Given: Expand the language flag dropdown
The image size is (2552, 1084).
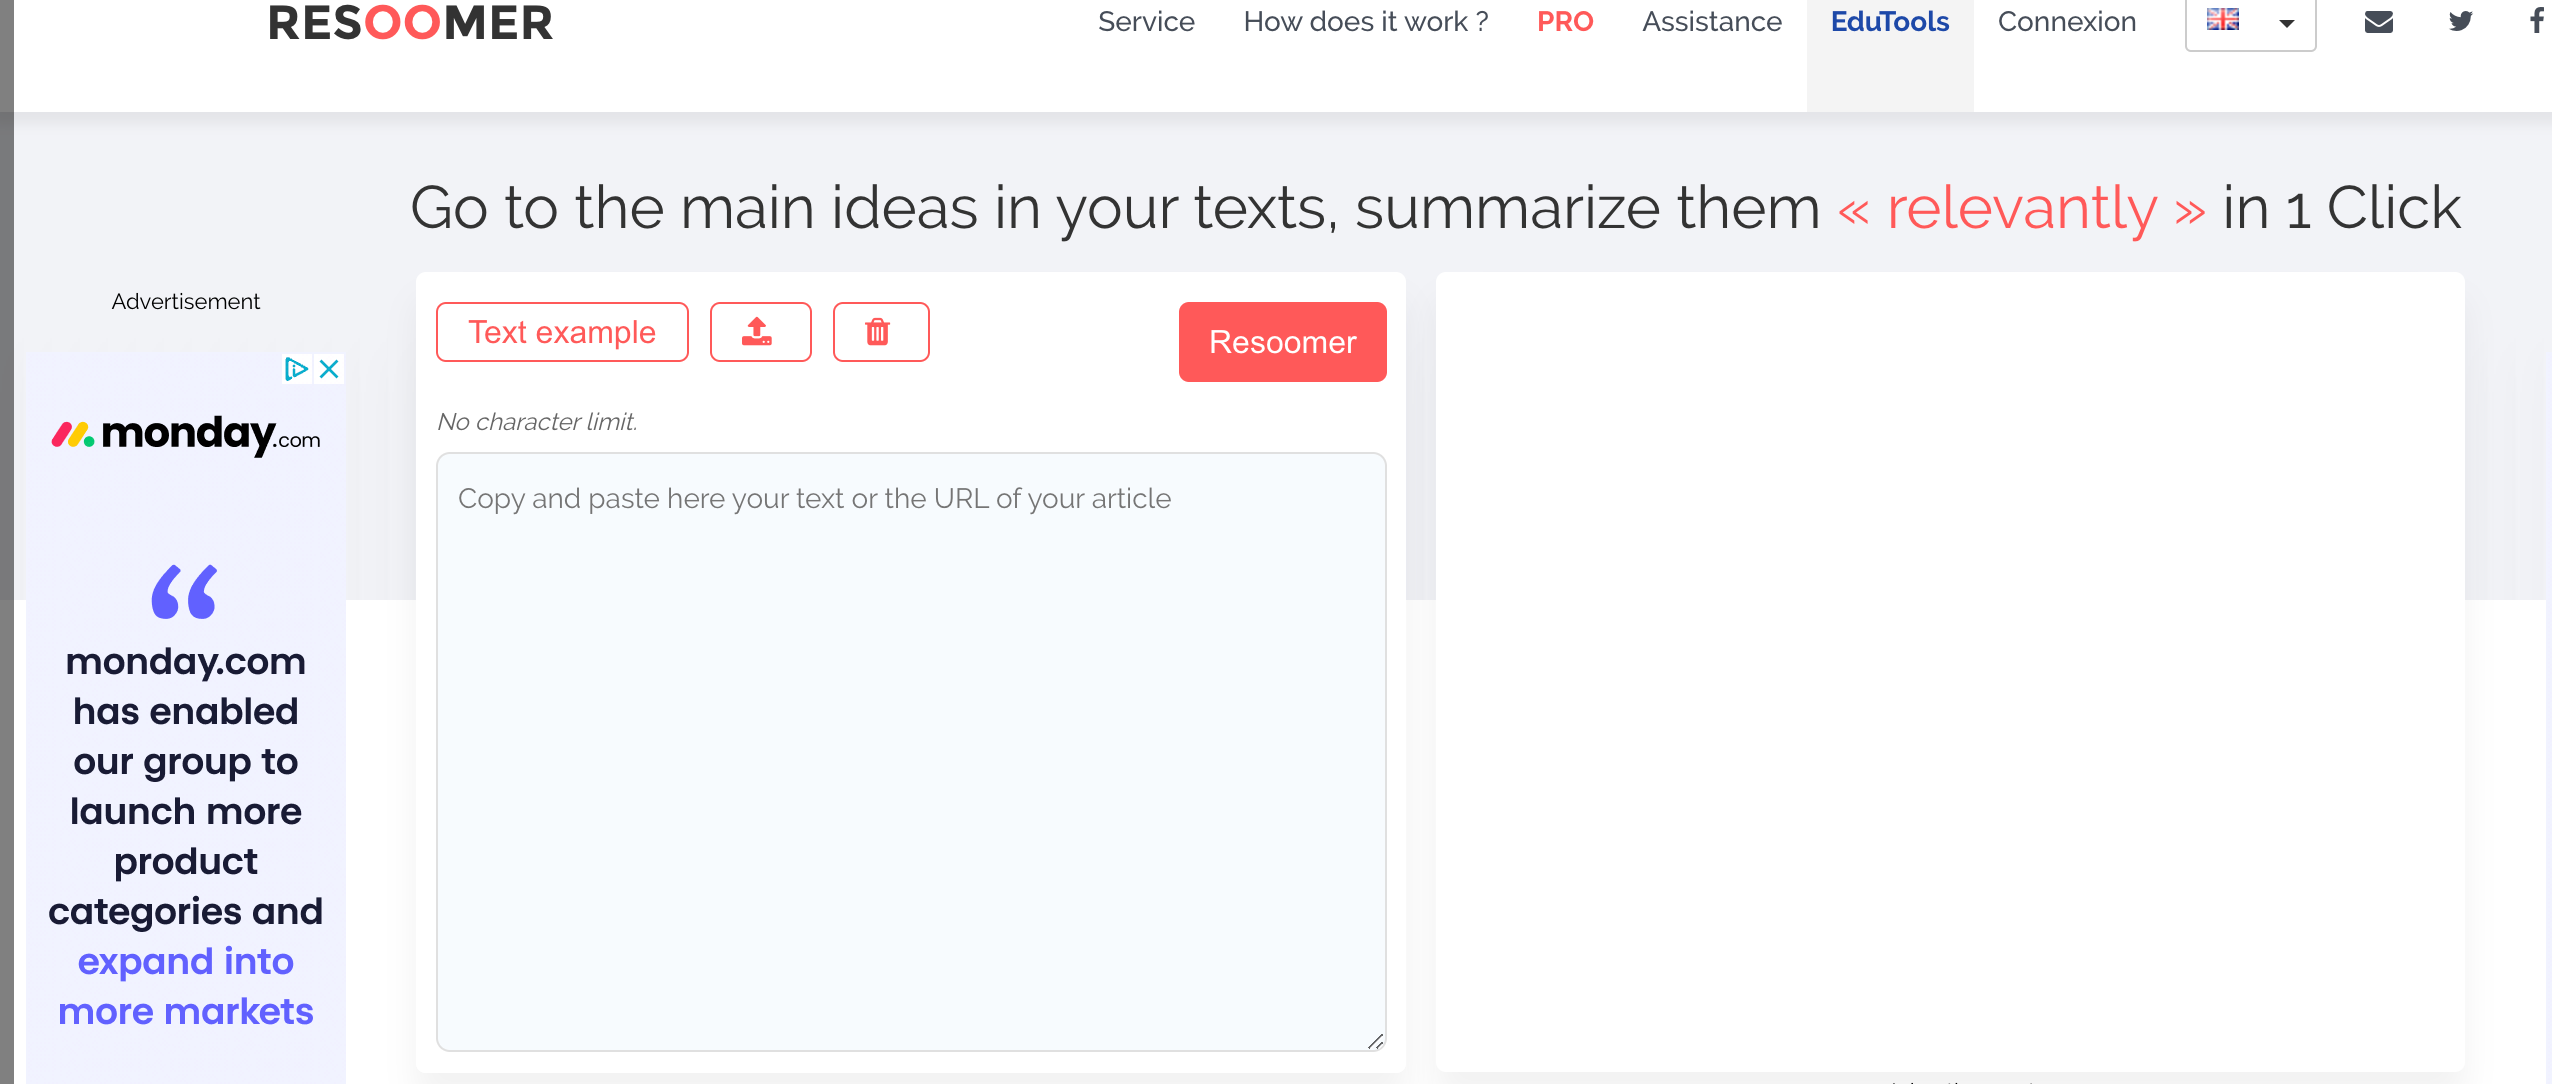Looking at the screenshot, I should tap(2250, 22).
